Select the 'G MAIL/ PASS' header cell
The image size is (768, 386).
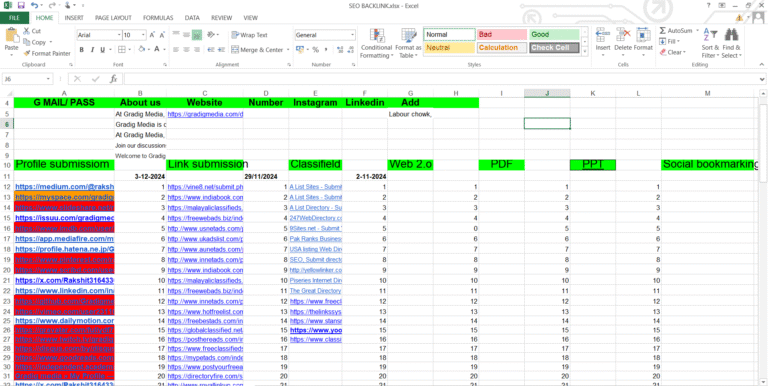(x=64, y=103)
